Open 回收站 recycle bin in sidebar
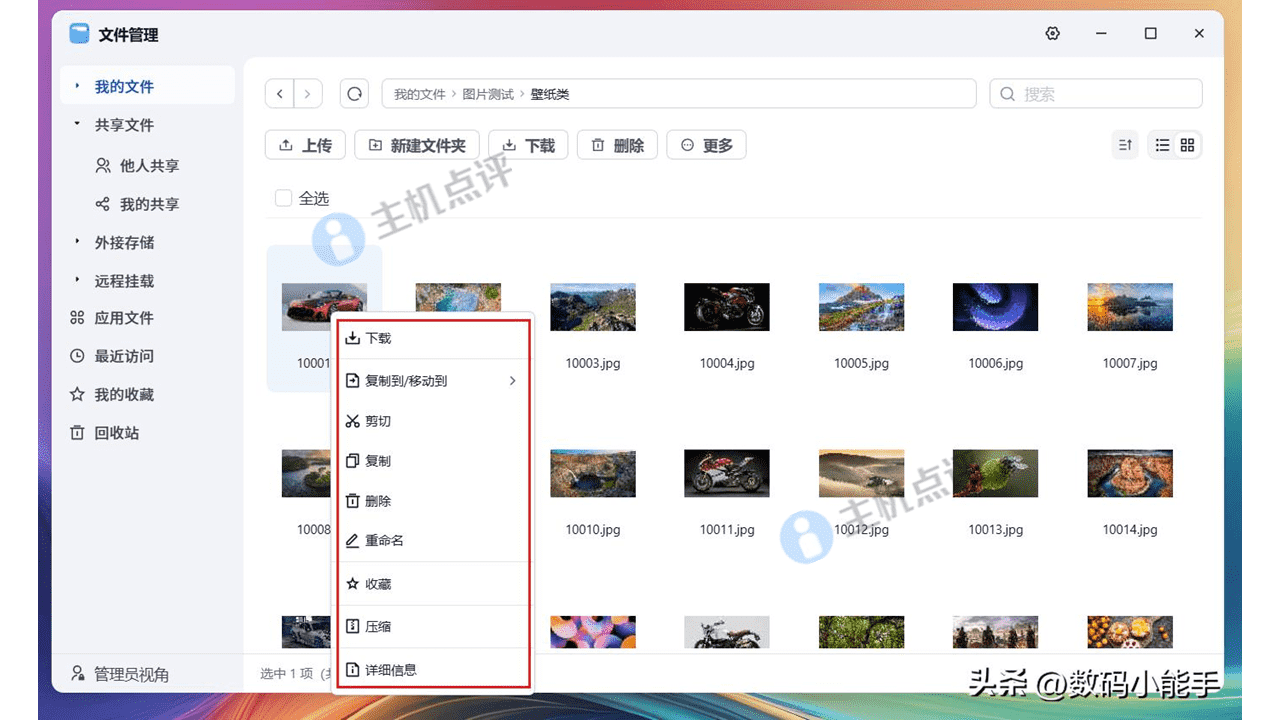 click(x=116, y=433)
